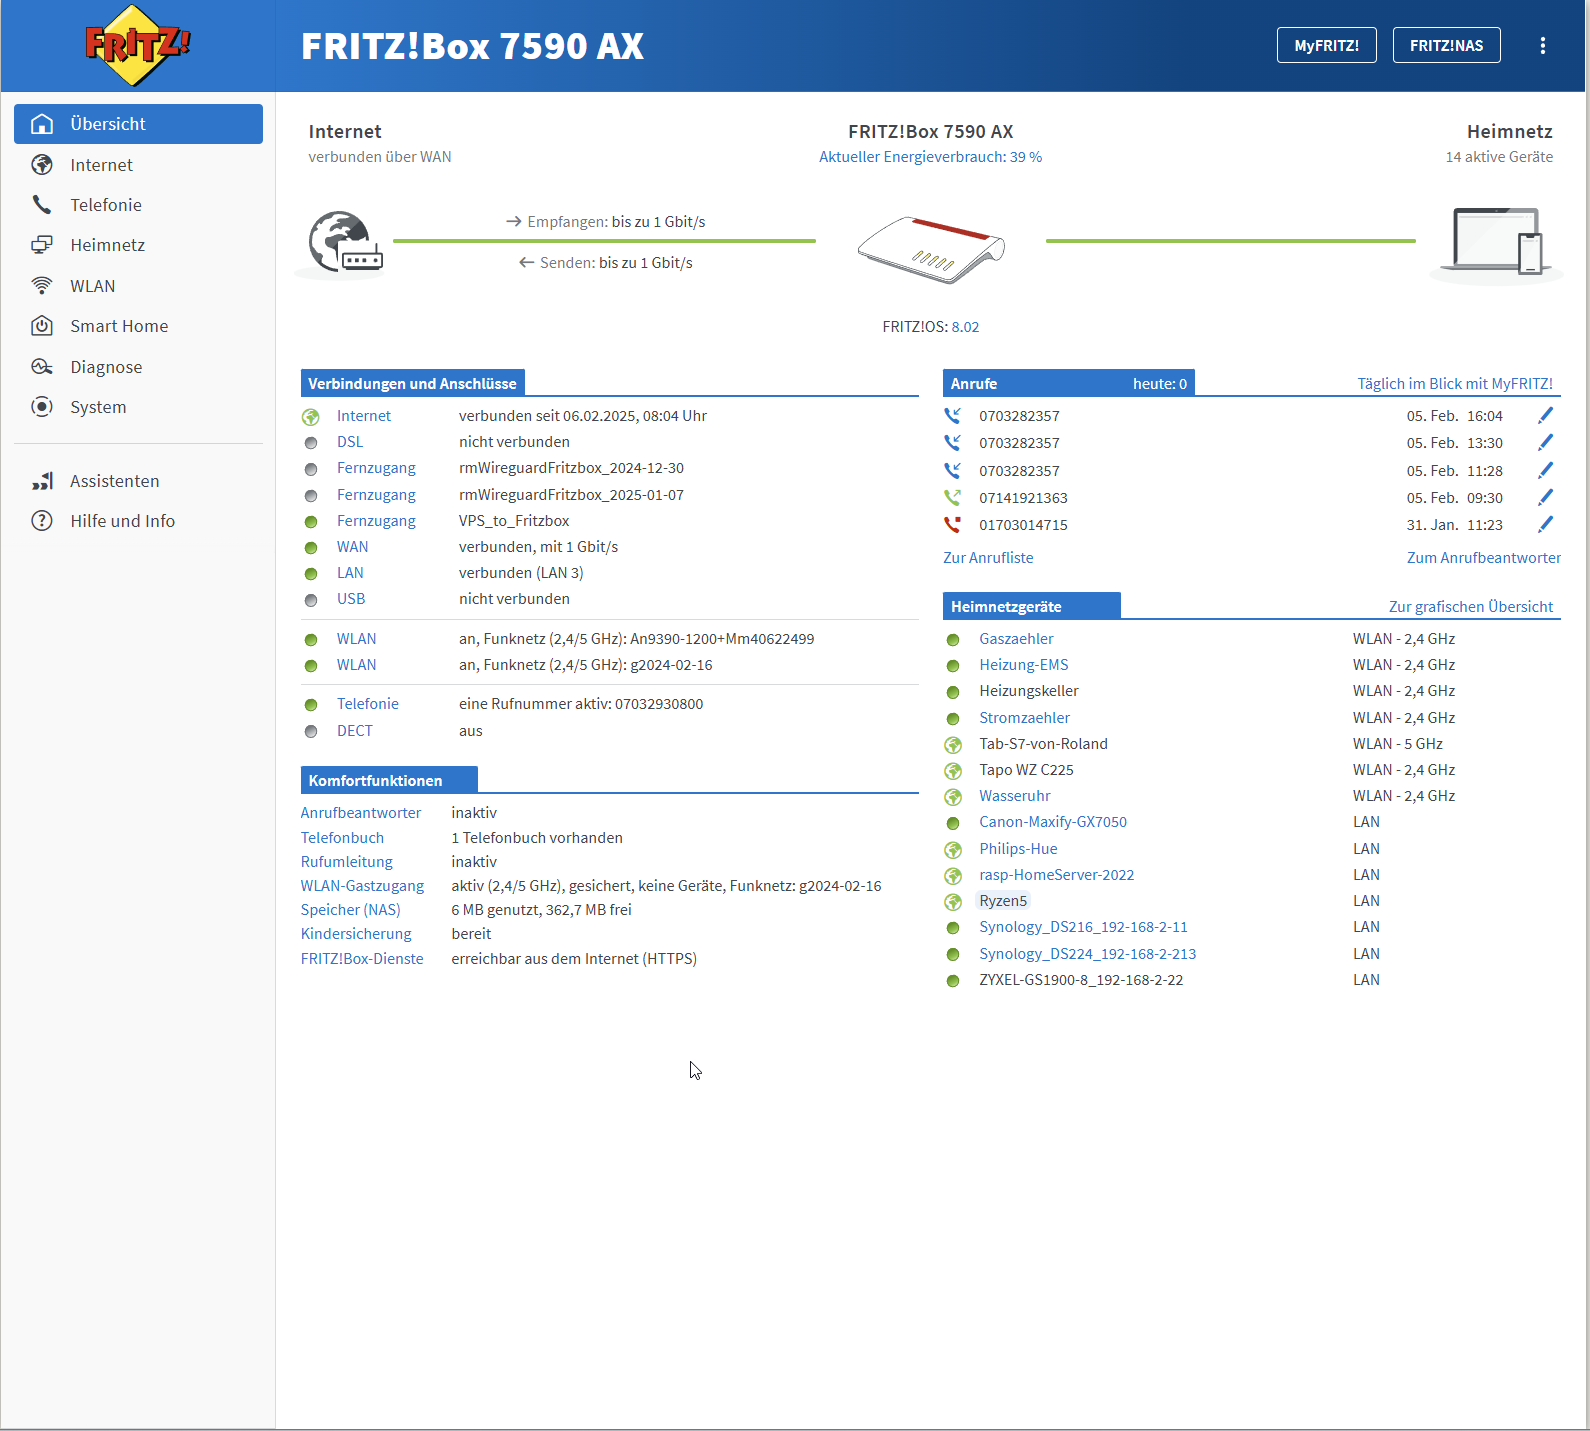Click the FRITZ!NAS button

pyautogui.click(x=1447, y=45)
